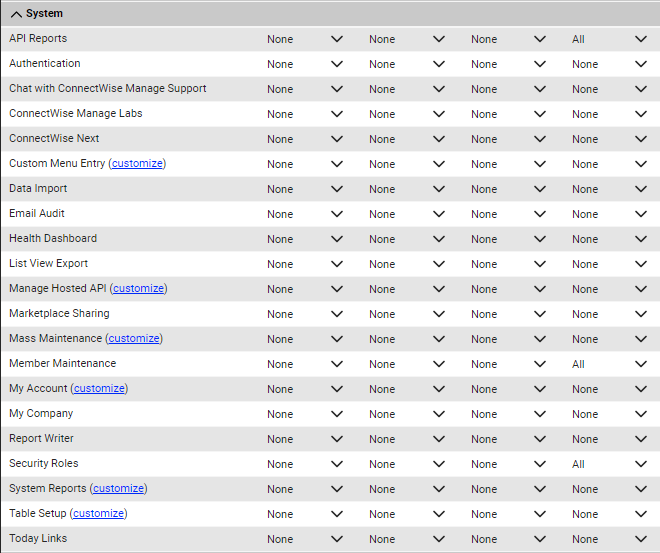Image resolution: width=660 pixels, height=553 pixels.
Task: Click customize link for Custom Menu Entry
Action: point(137,163)
